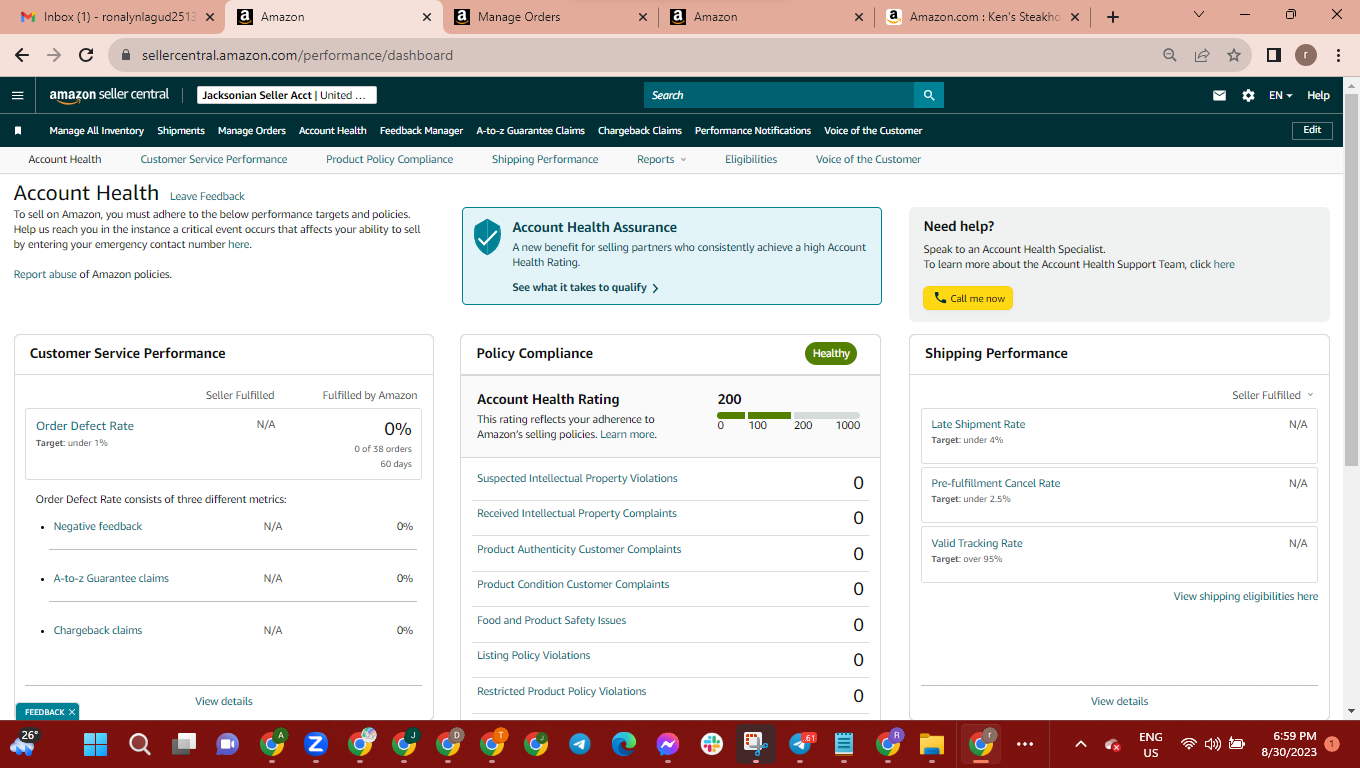Open the Jacksonian Seller Acct account switcher

(x=287, y=95)
